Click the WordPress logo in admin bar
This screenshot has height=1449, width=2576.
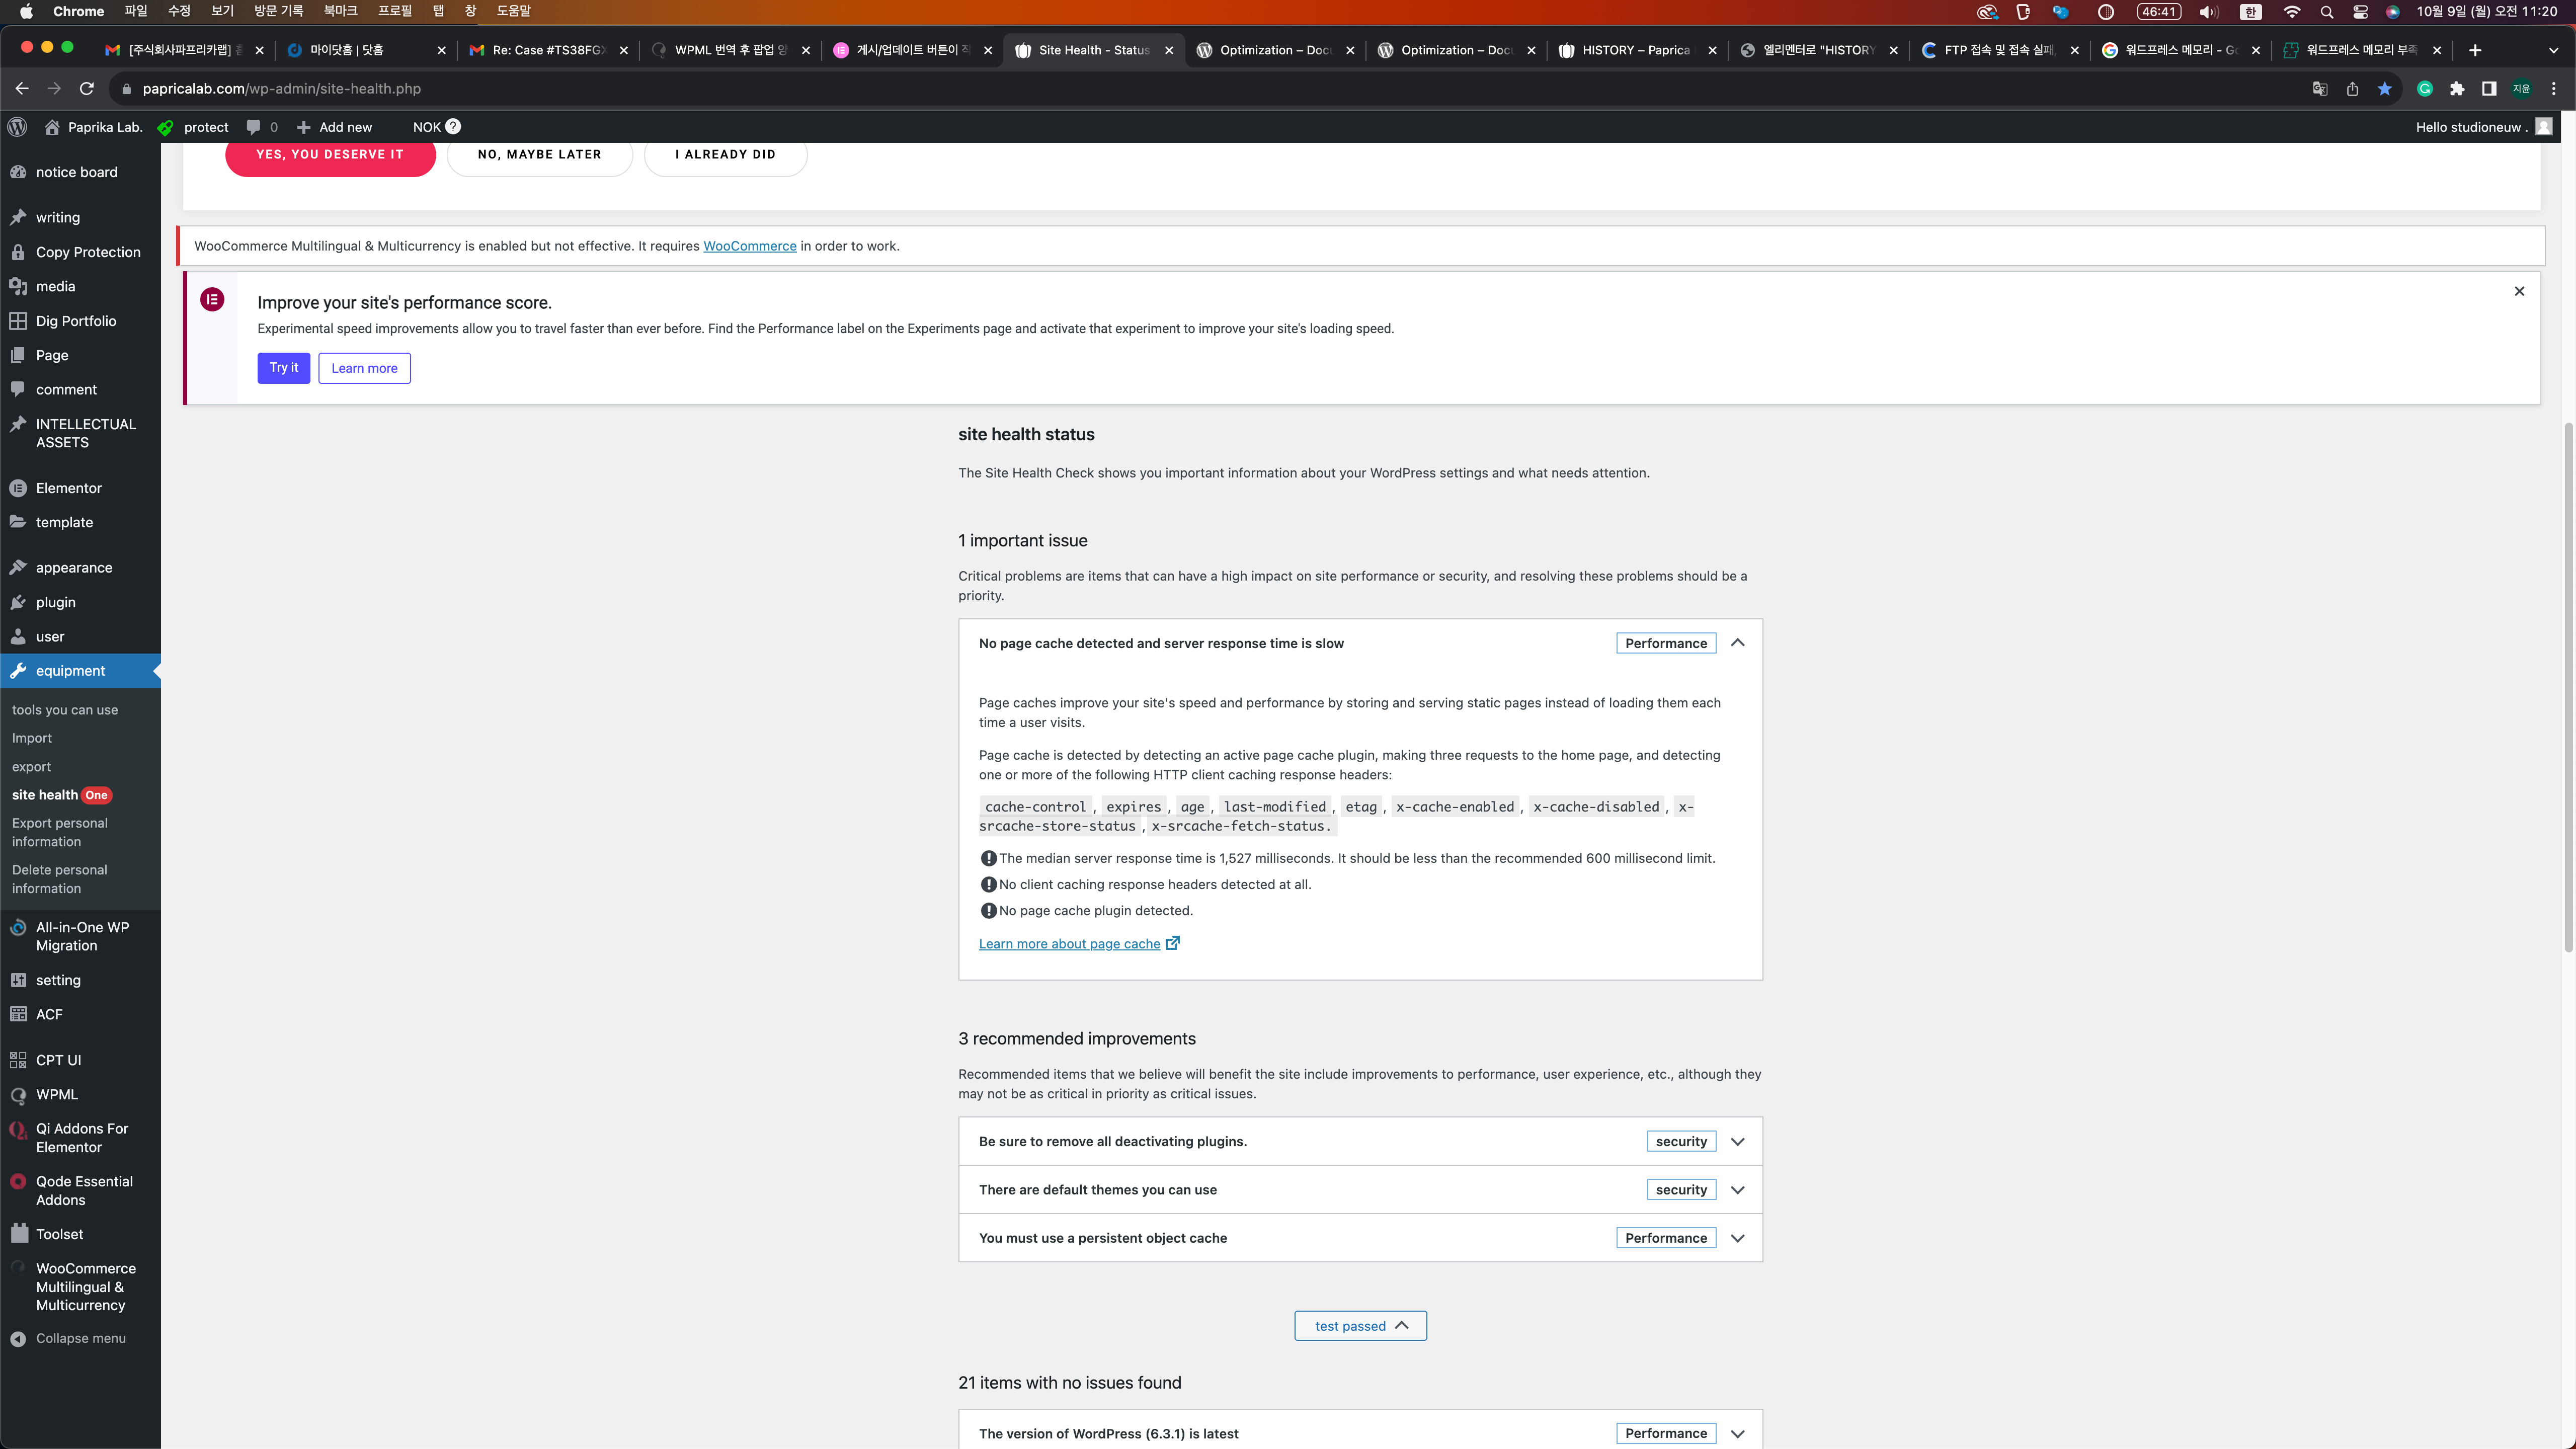(x=17, y=127)
